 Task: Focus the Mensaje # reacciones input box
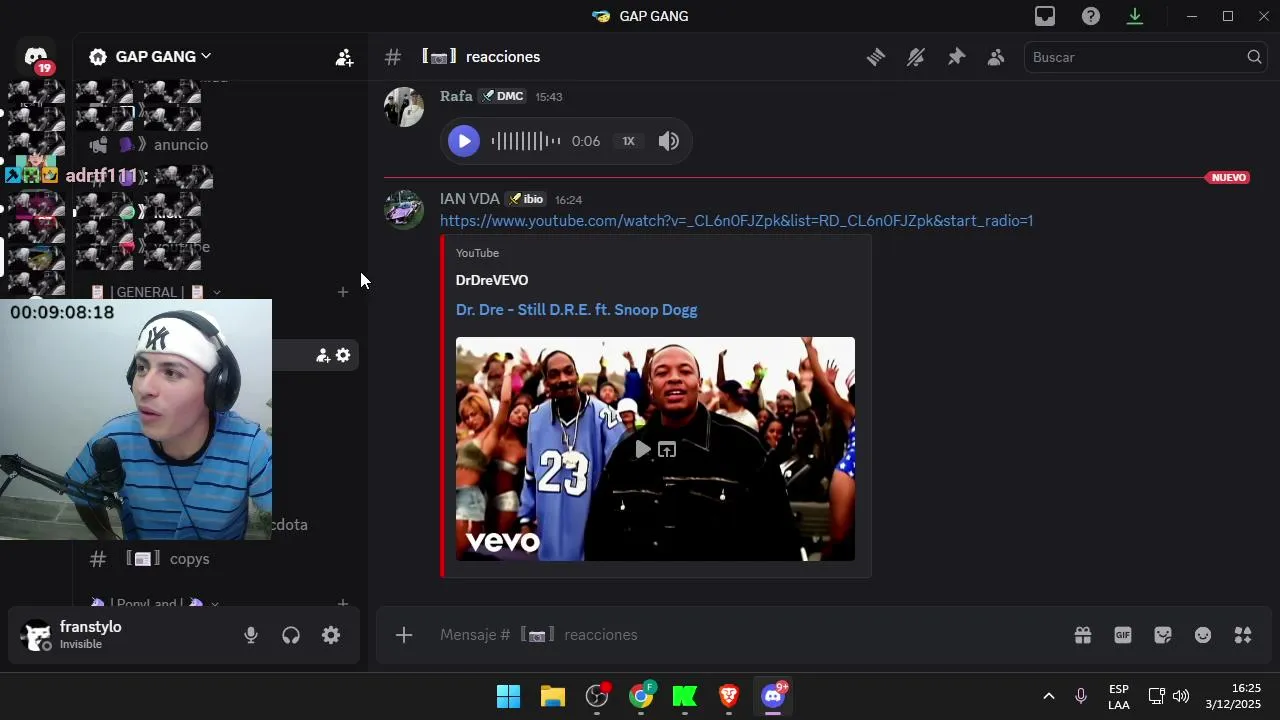click(740, 635)
